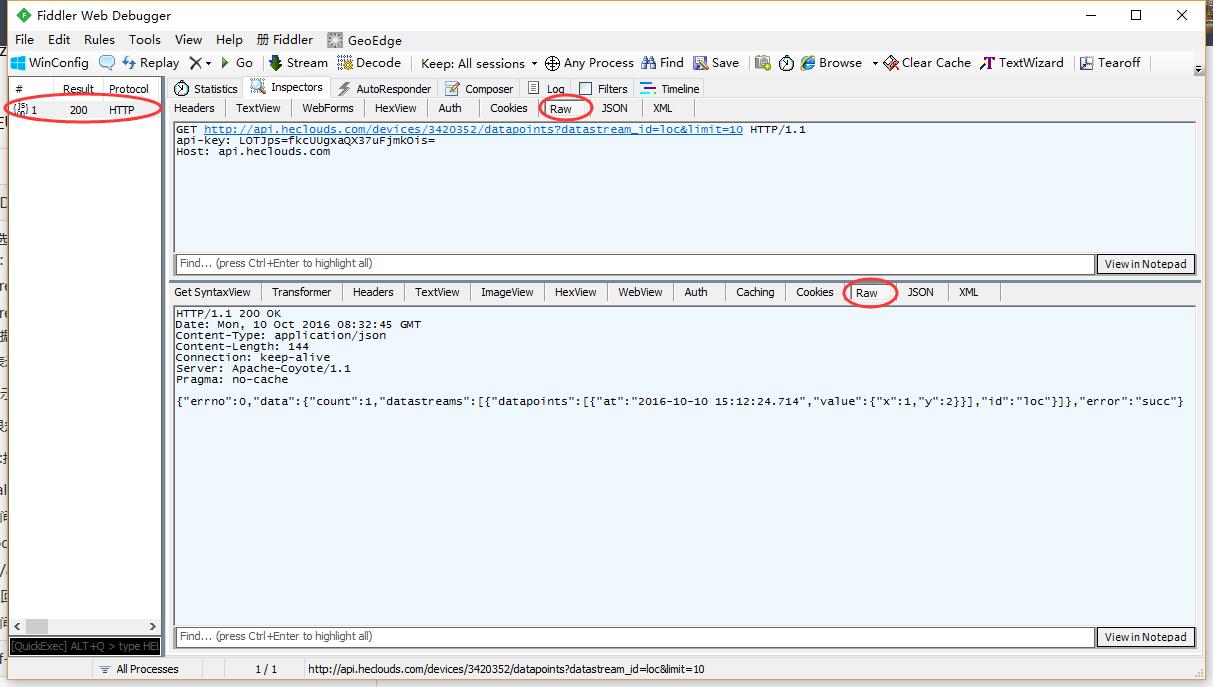Click the HTTP/1.1 200 OK response line
The width and height of the screenshot is (1213, 687).
228,314
